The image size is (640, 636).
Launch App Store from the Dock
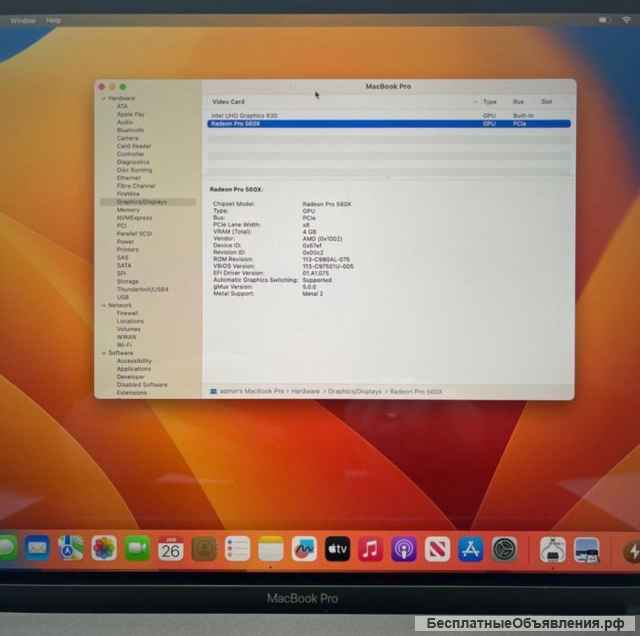pyautogui.click(x=471, y=549)
